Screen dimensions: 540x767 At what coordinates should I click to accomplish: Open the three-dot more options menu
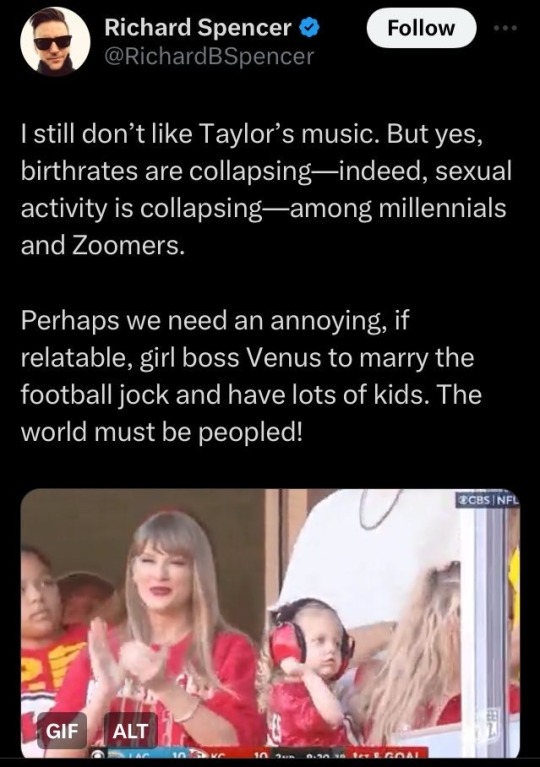[505, 28]
